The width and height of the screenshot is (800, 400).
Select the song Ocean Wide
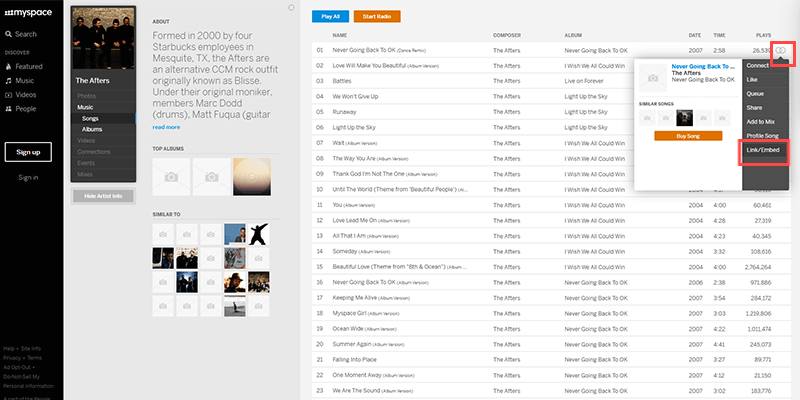coord(364,329)
